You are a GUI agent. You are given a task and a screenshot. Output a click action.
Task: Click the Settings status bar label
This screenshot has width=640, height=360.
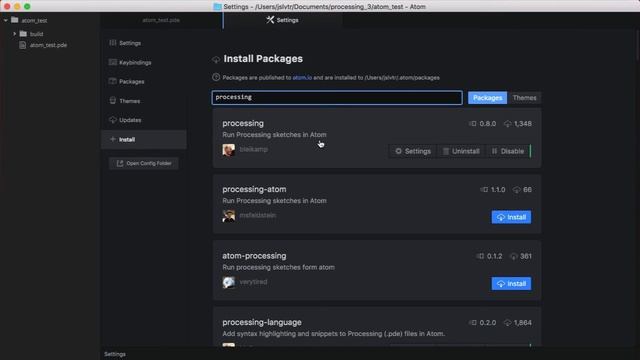[115, 354]
